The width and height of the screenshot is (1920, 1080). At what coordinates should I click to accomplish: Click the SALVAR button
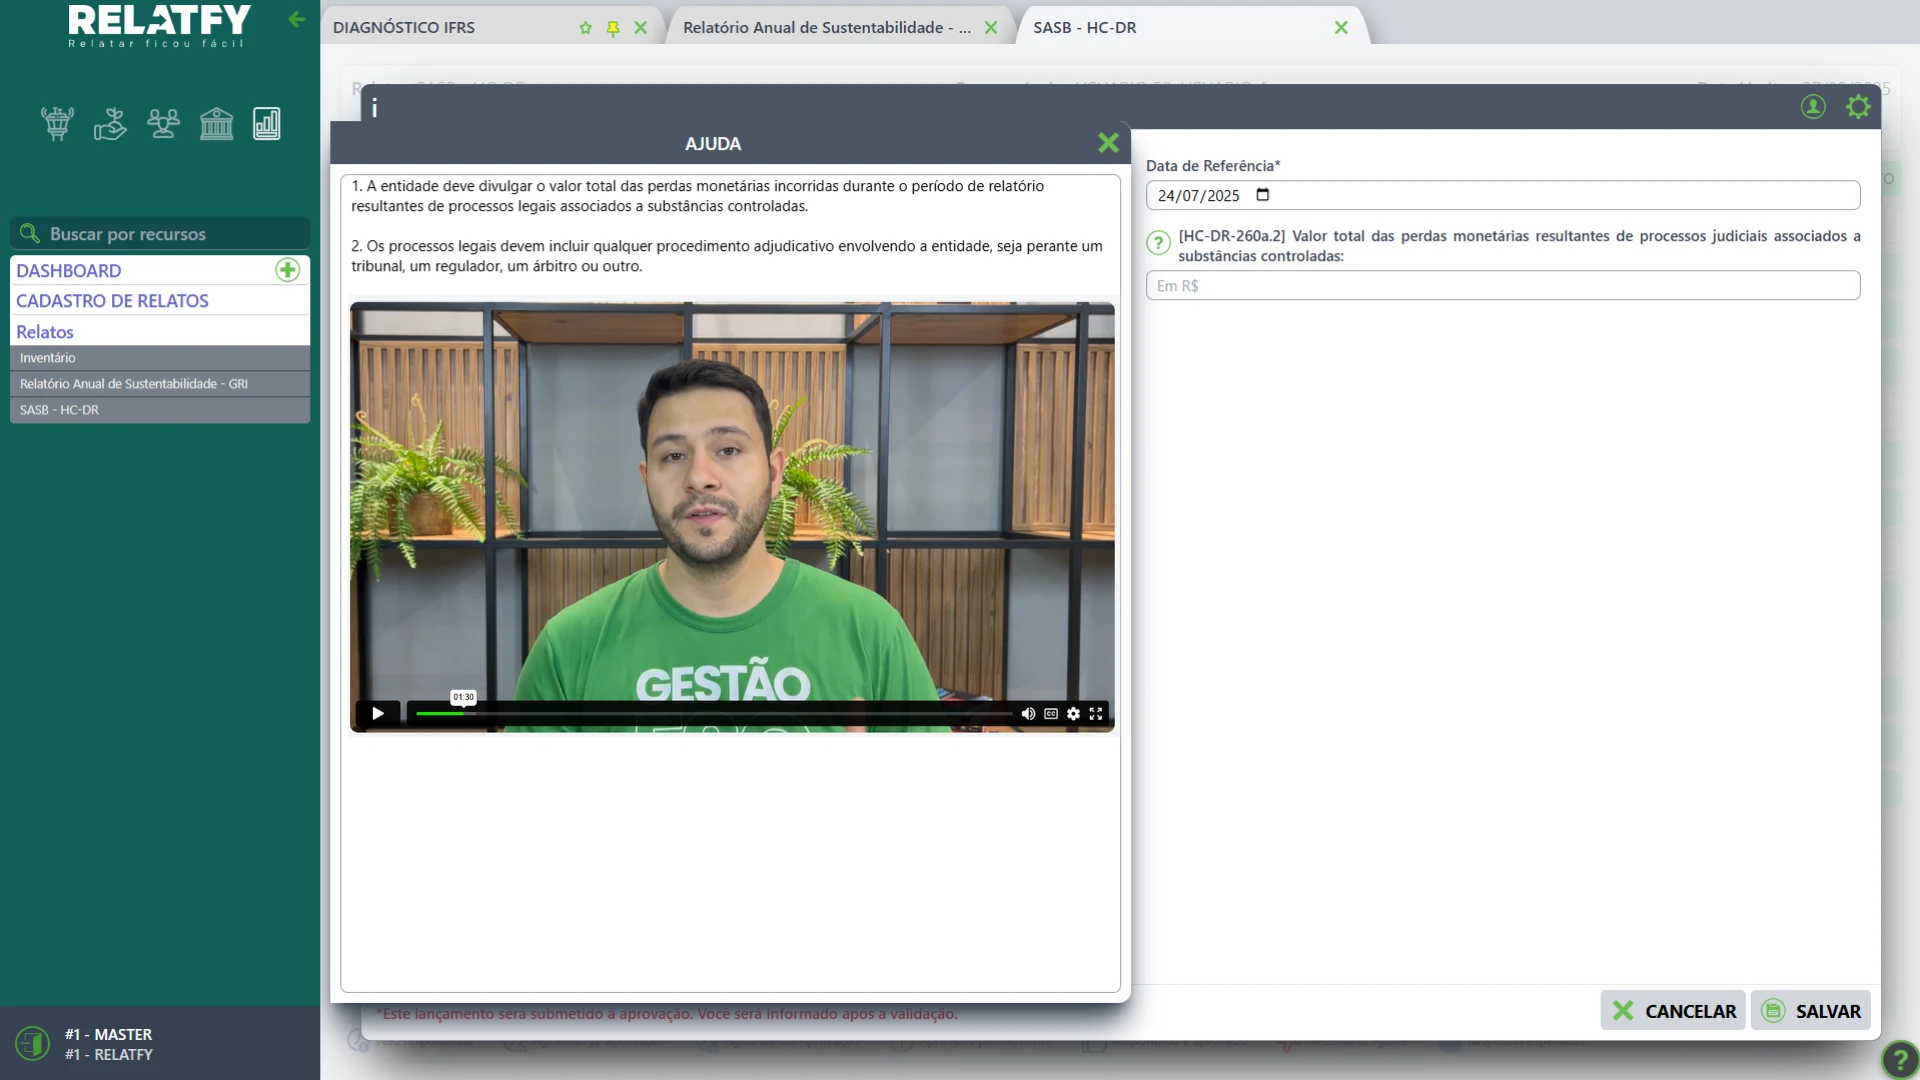click(x=1811, y=1011)
